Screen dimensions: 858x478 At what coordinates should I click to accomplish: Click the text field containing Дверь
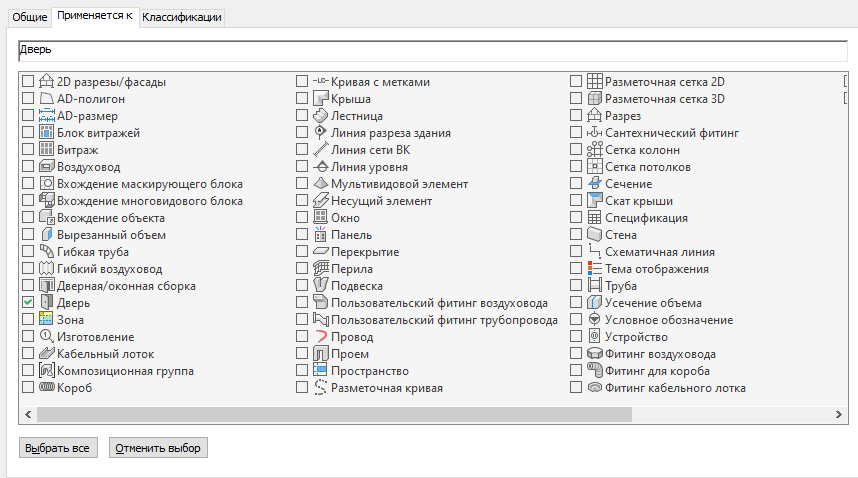pos(430,50)
